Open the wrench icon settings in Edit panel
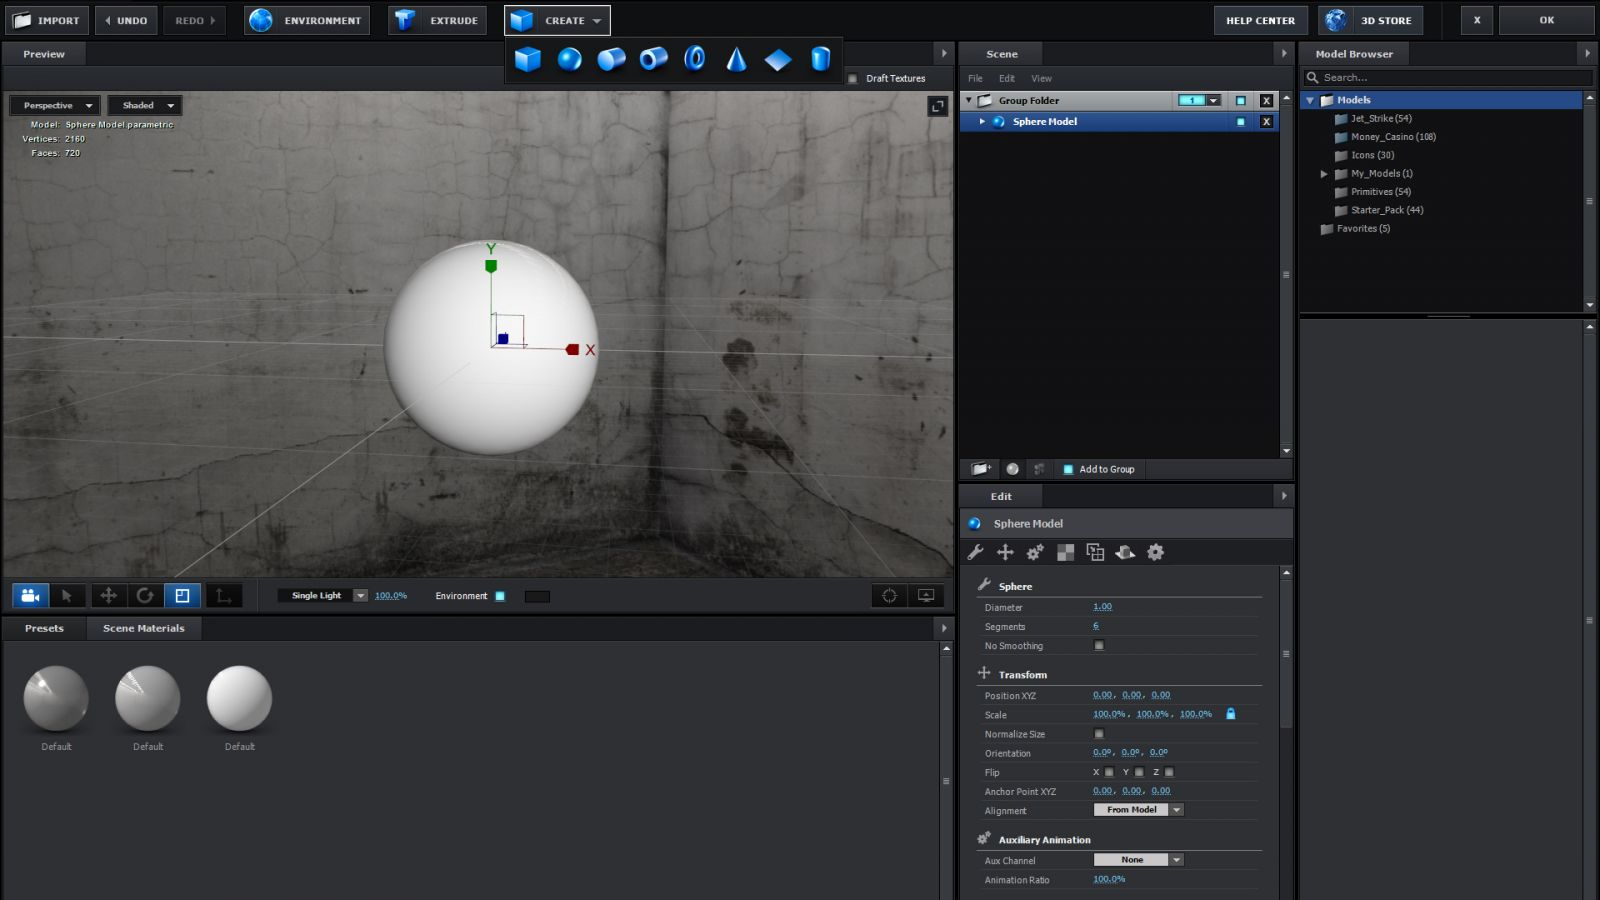 pyautogui.click(x=976, y=552)
